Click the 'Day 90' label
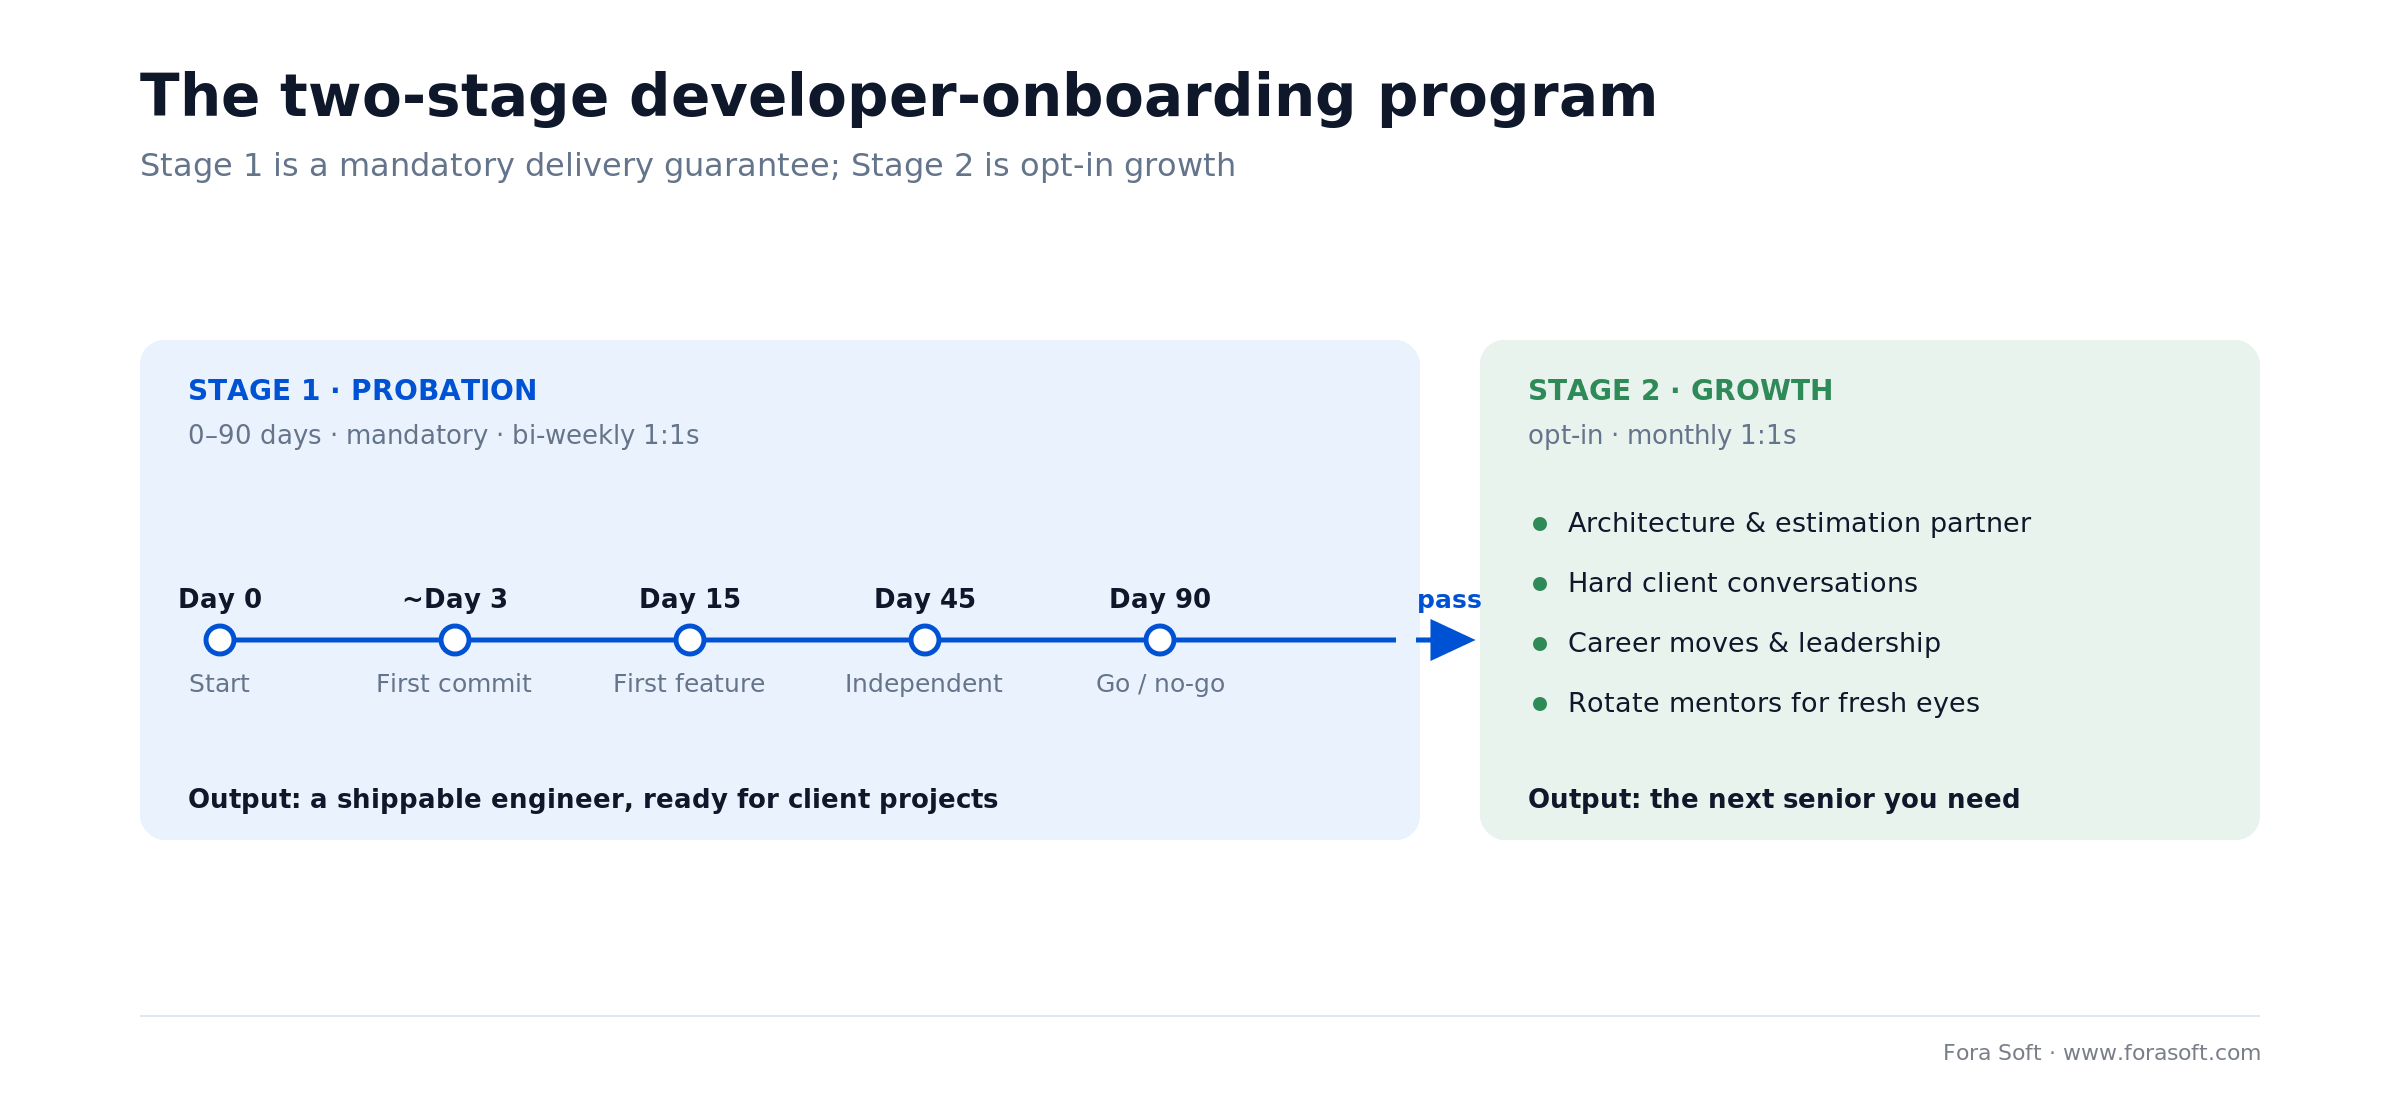The width and height of the screenshot is (2400, 1120). tap(1160, 599)
